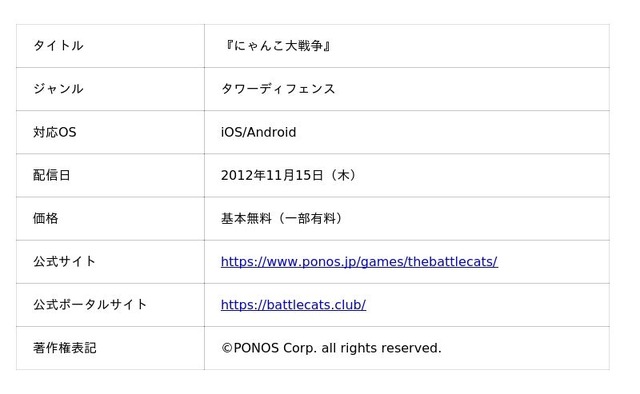Click the iOS/Android value text
This screenshot has width=640, height=394.
[258, 132]
